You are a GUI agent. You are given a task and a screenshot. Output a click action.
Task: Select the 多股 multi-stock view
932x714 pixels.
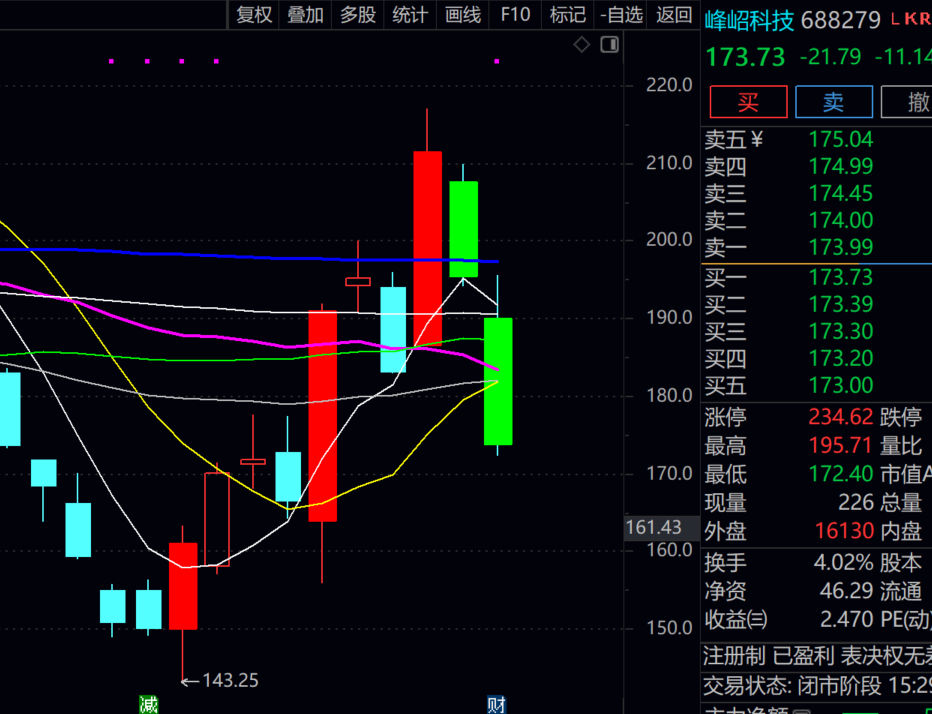[358, 14]
